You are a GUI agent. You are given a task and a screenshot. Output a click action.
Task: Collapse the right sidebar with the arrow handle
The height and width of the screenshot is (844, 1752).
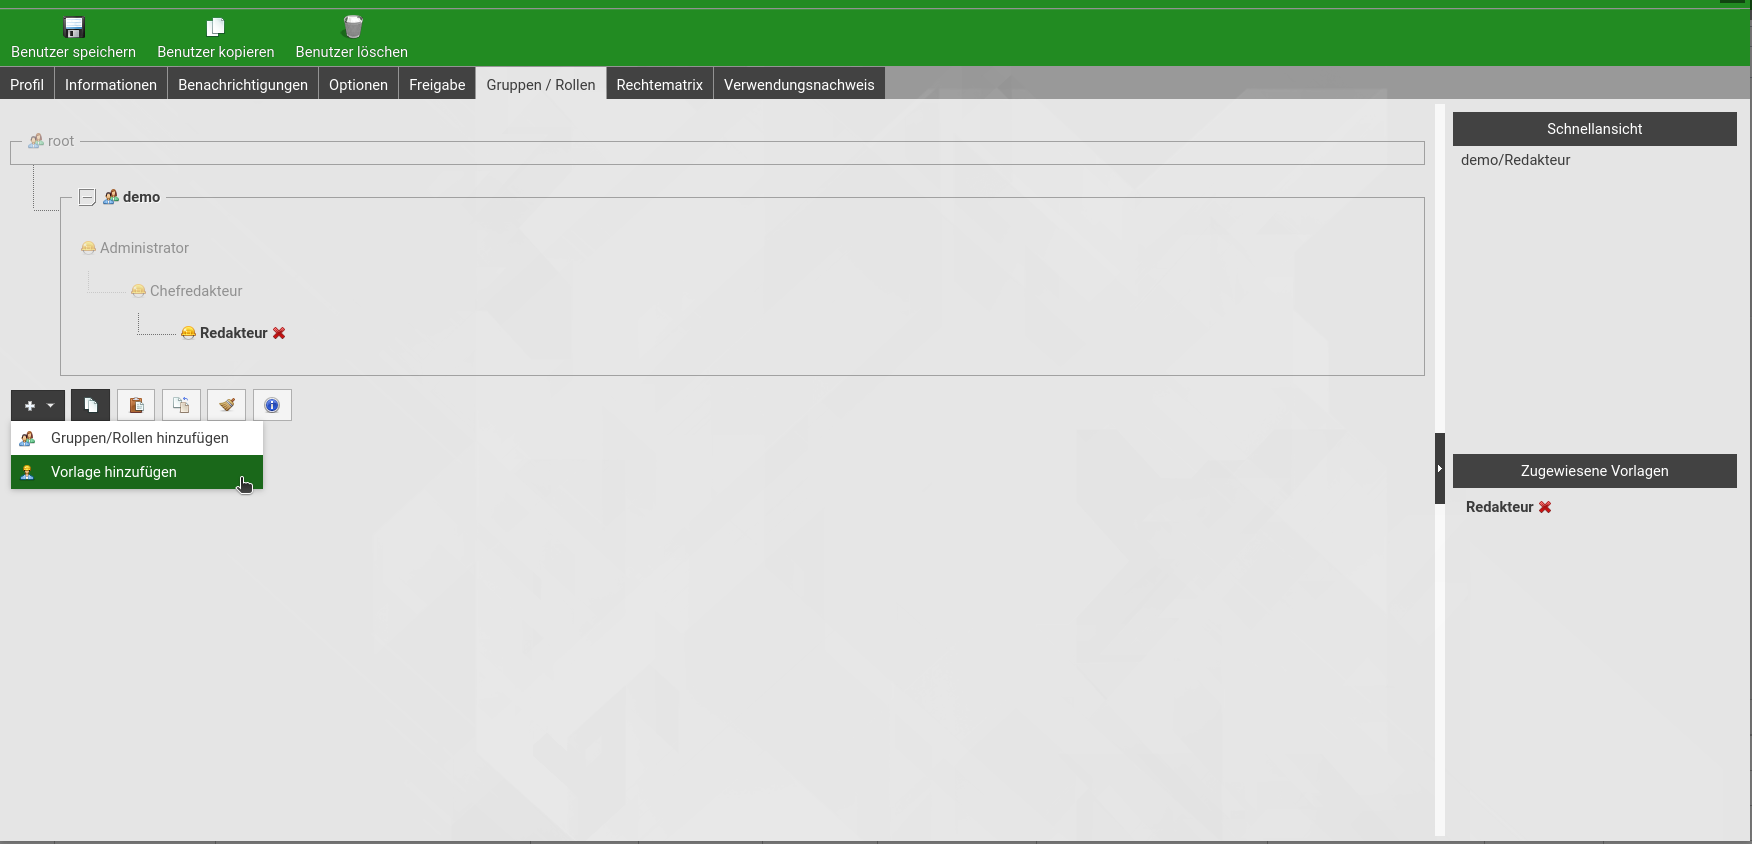(1440, 468)
